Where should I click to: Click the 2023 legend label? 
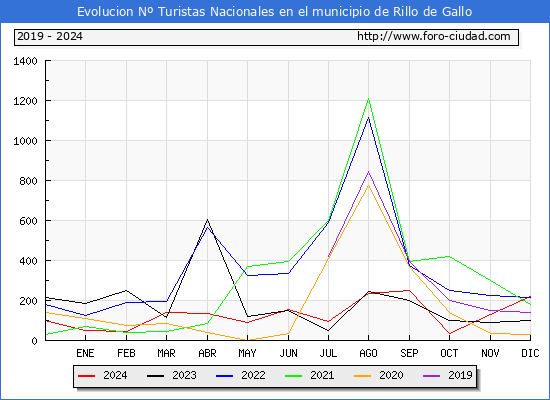tap(184, 375)
